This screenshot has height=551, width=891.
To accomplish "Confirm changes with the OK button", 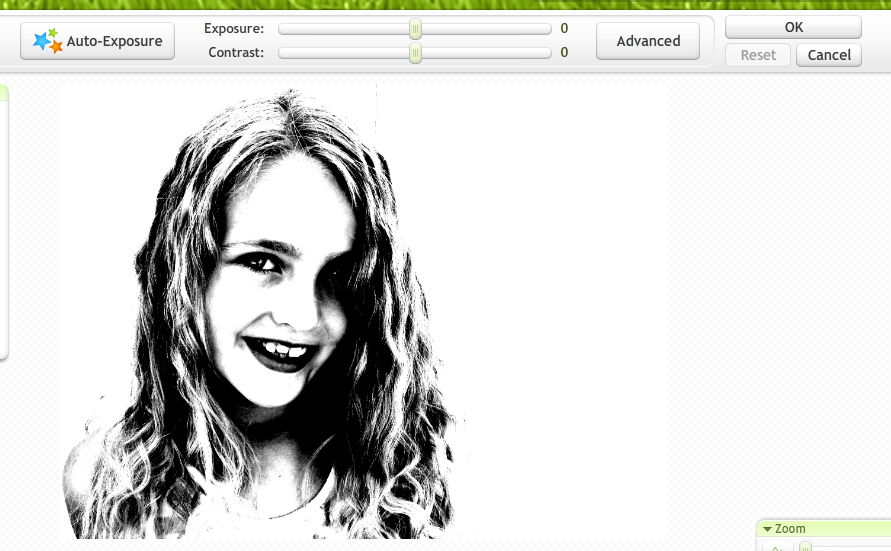I will [x=793, y=27].
